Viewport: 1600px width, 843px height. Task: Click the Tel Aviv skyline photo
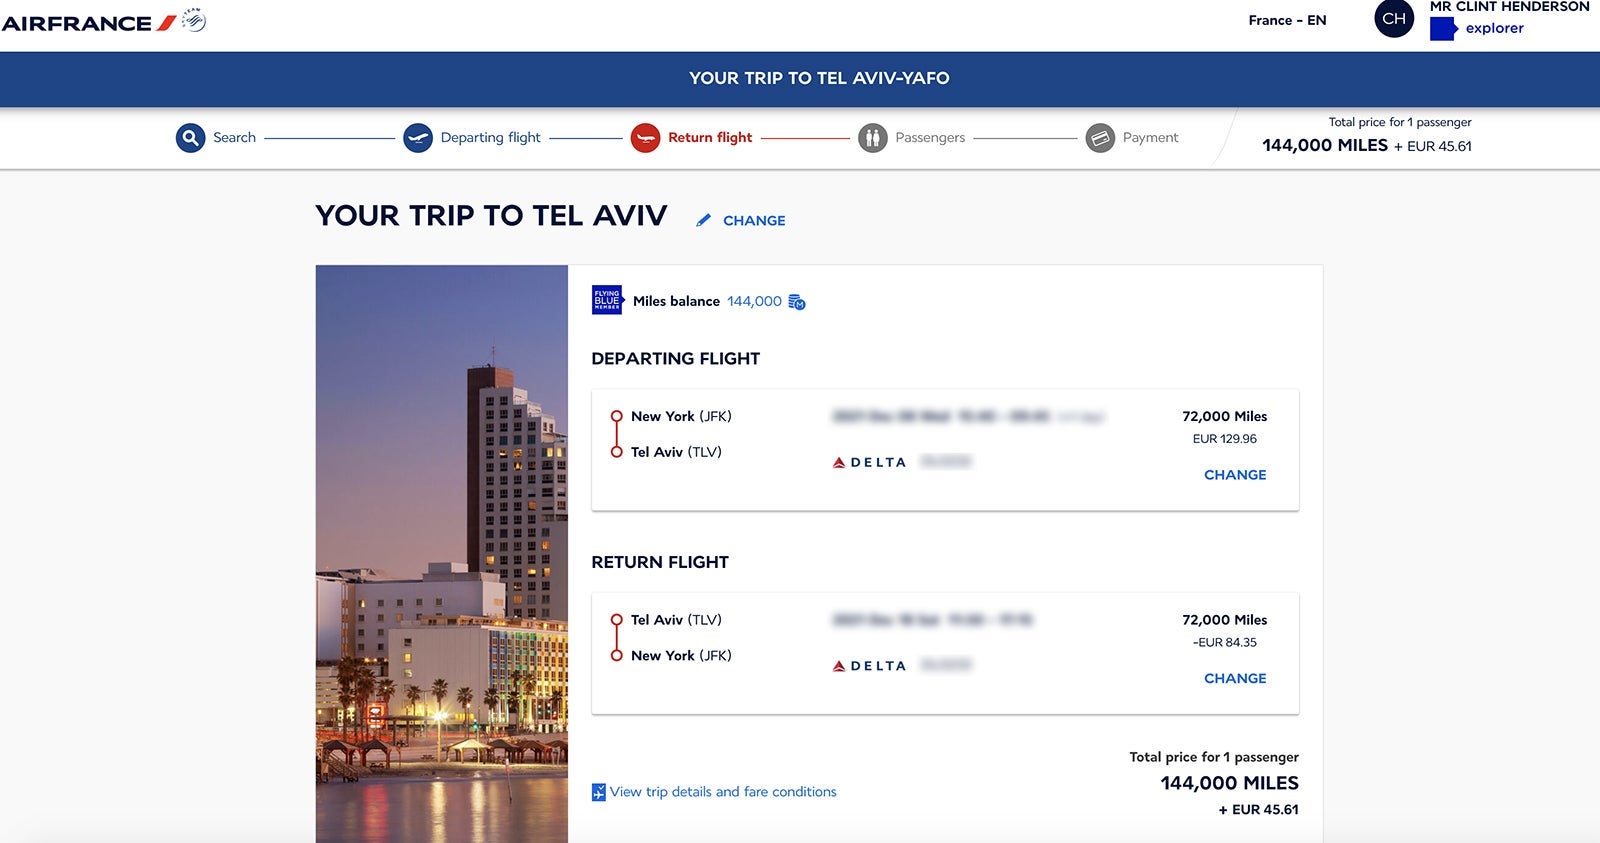pos(442,554)
